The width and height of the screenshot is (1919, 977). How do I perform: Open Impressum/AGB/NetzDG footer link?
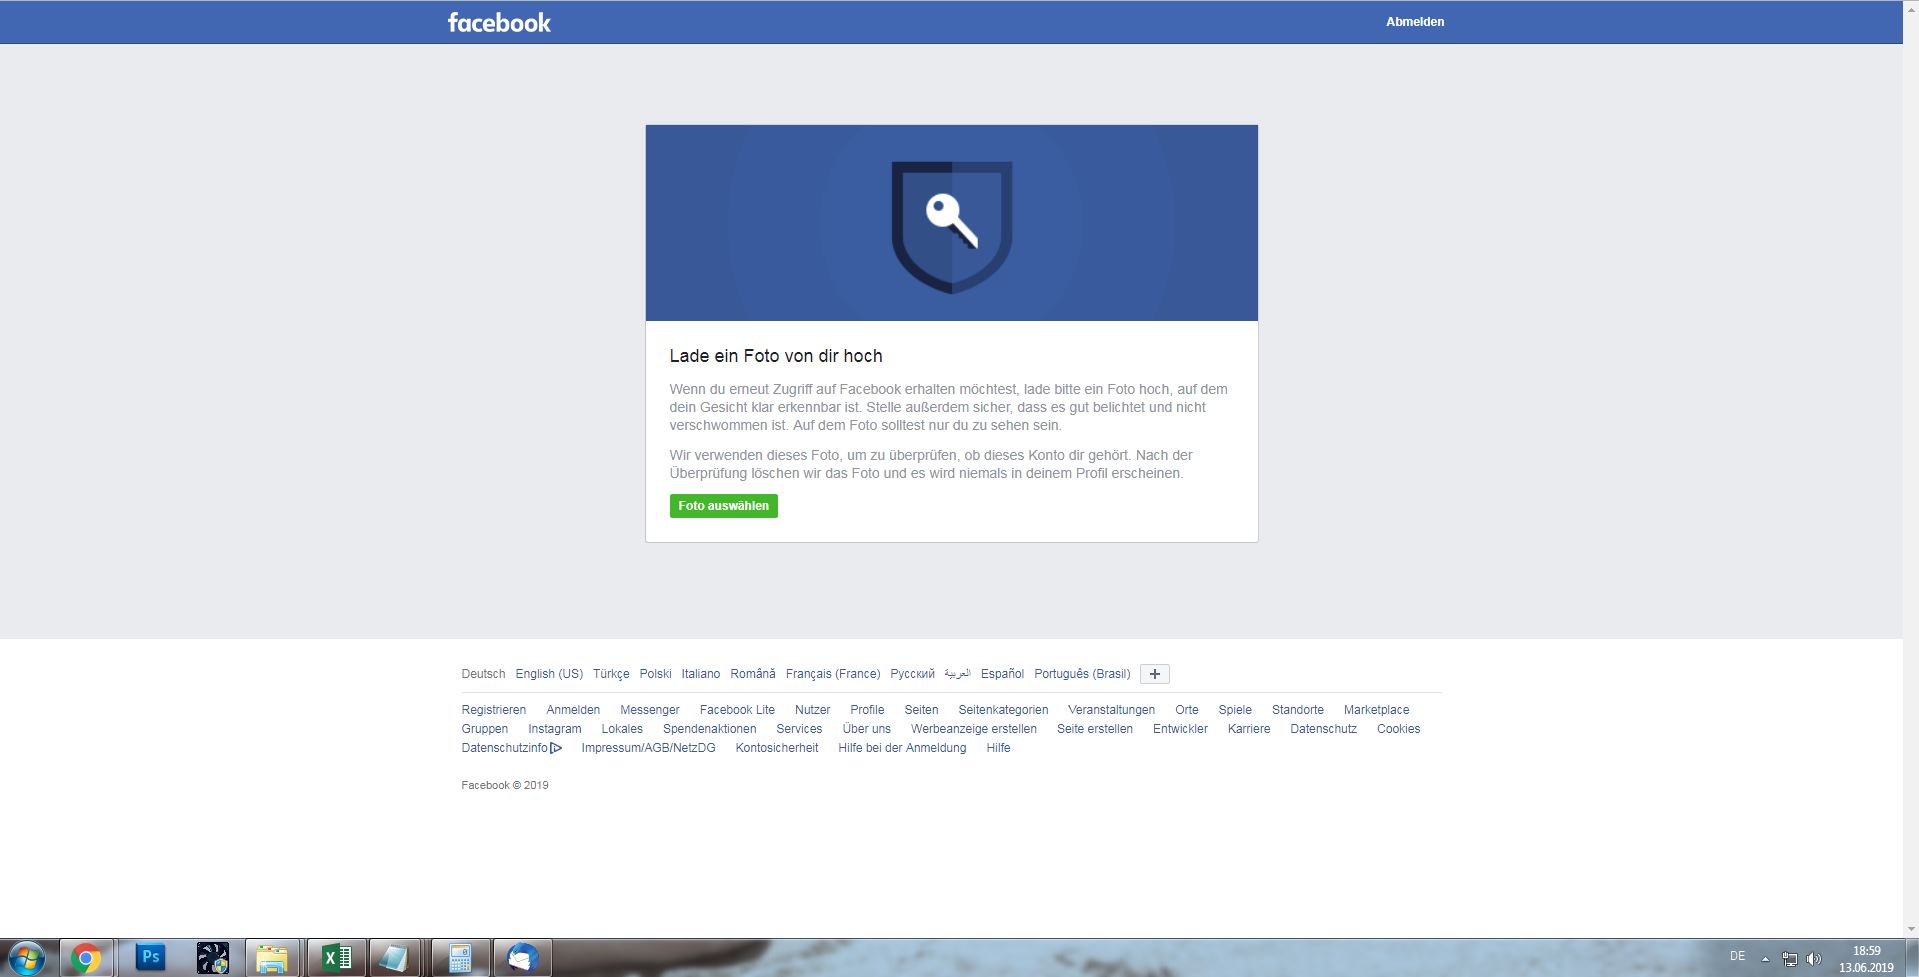649,748
